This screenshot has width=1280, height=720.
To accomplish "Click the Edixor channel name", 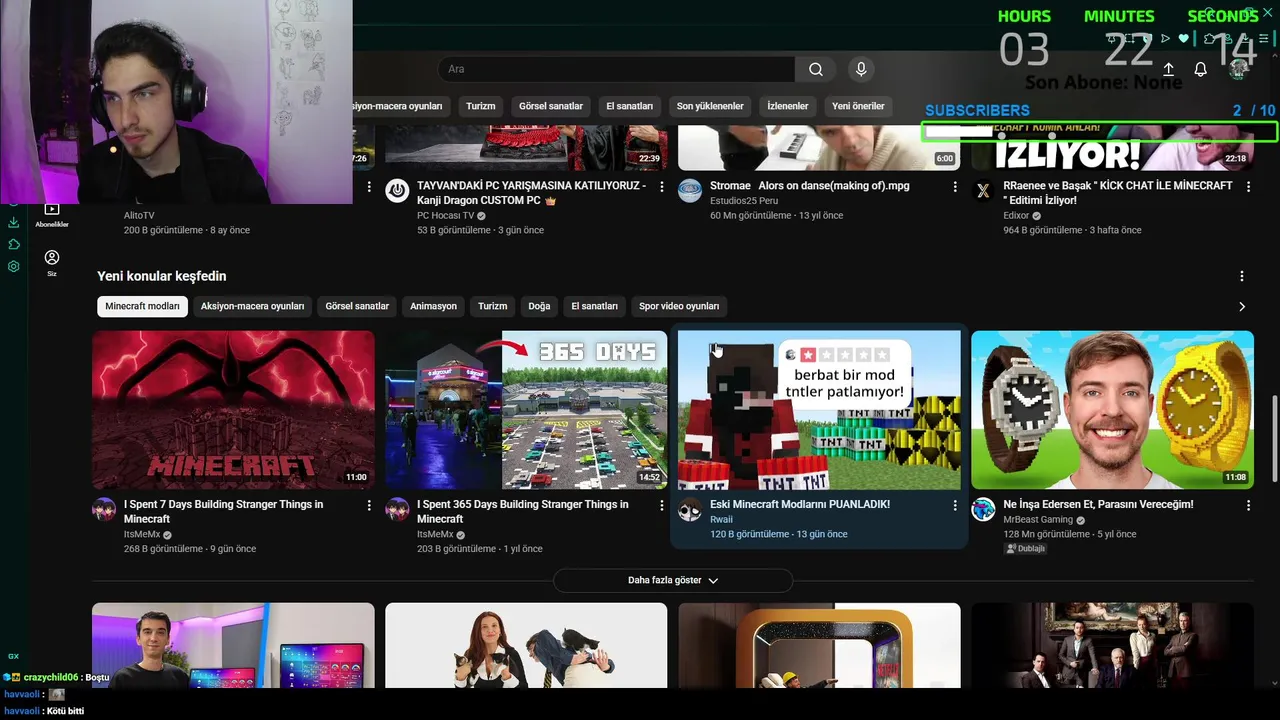I will [x=1016, y=215].
